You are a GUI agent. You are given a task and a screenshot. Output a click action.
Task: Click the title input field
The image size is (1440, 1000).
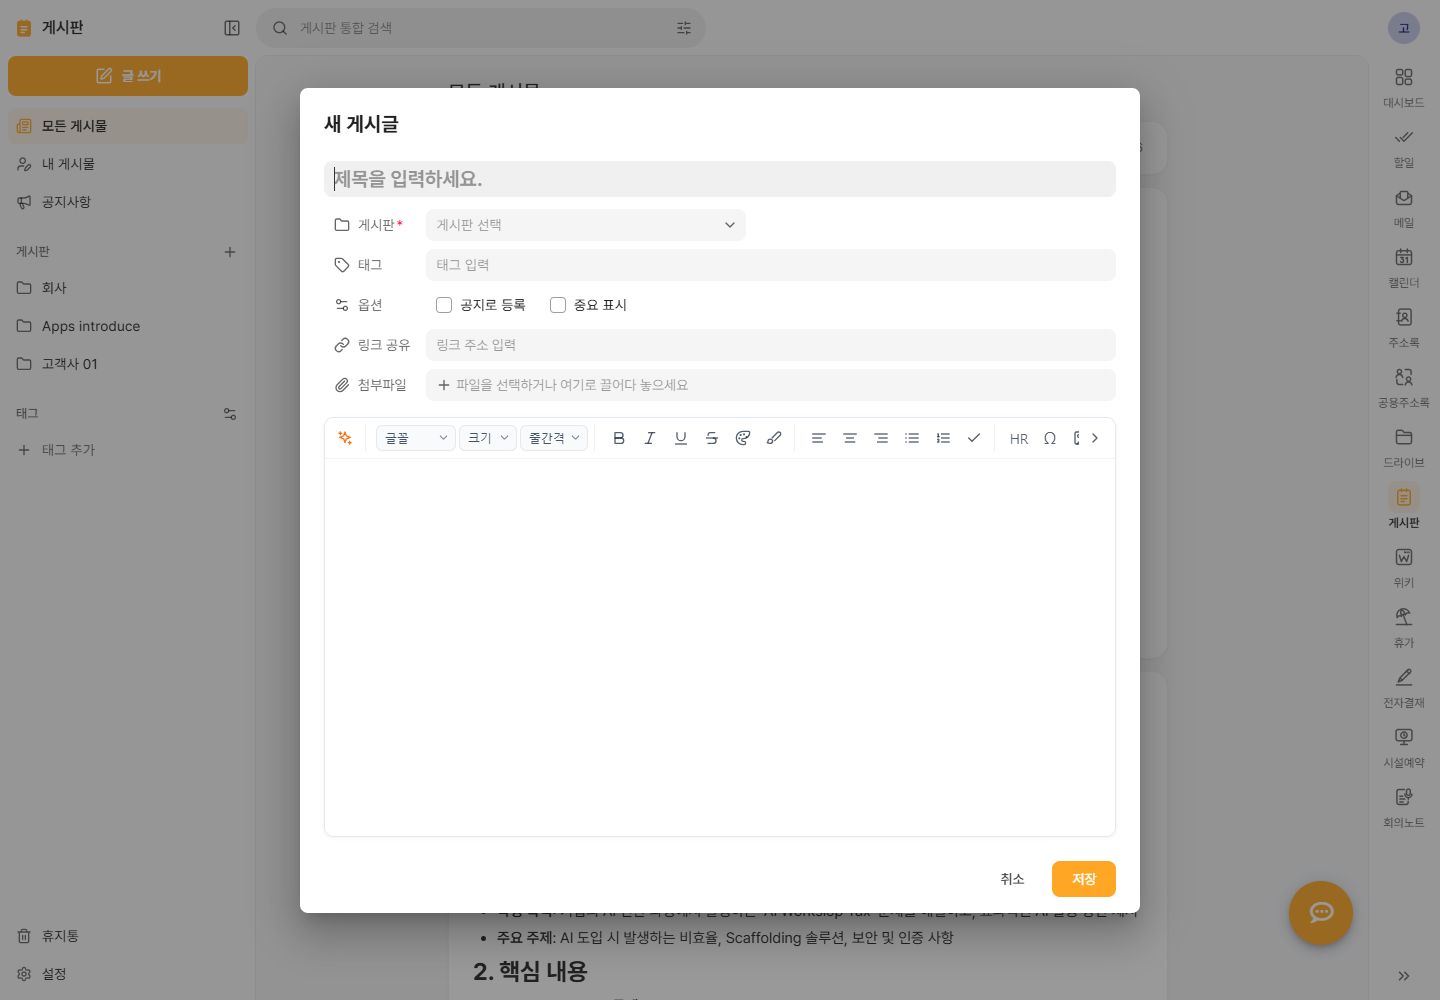720,179
